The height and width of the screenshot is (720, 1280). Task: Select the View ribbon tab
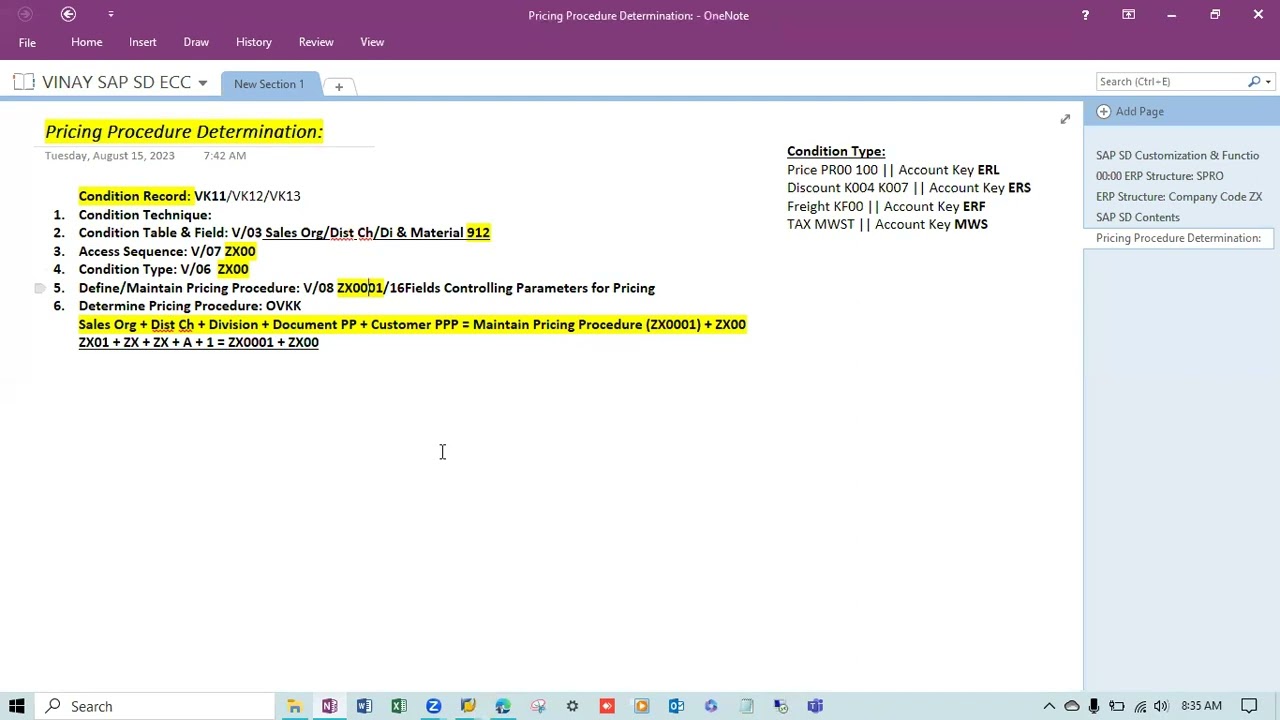(372, 42)
